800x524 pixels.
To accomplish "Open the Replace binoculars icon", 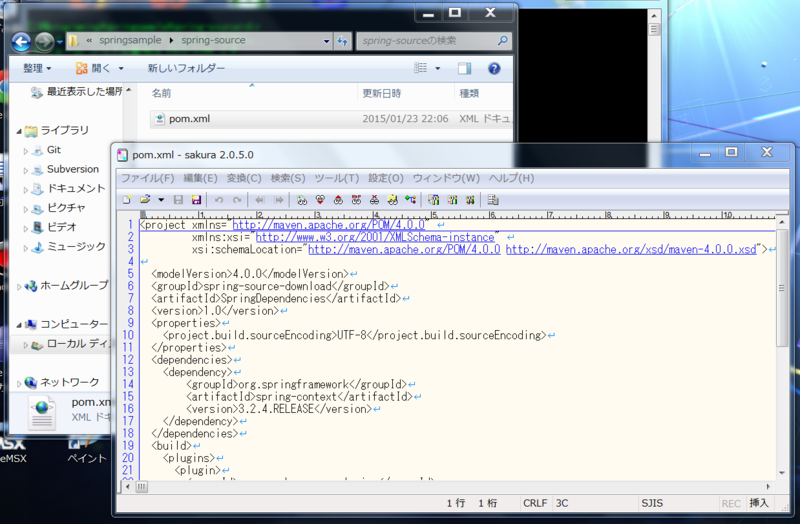I will 356,199.
